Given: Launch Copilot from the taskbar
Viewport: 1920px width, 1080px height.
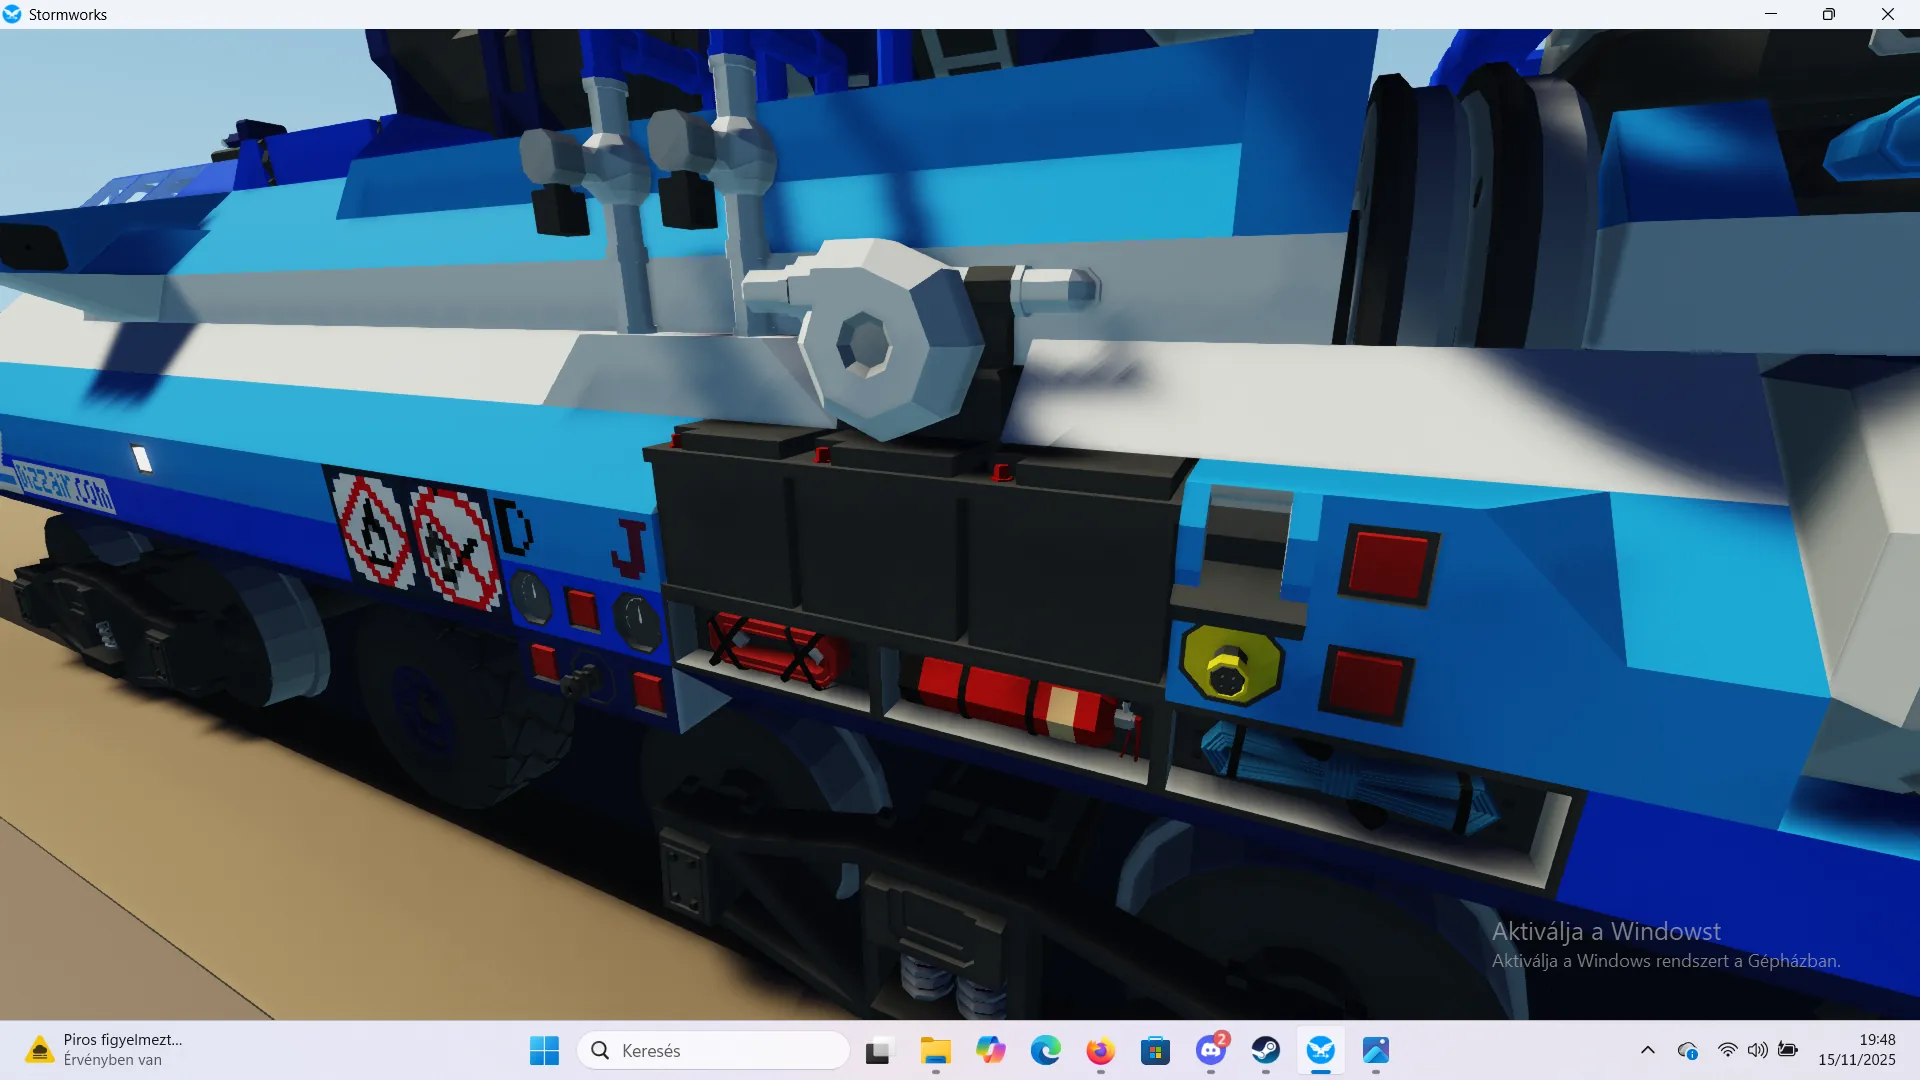Looking at the screenshot, I should (x=990, y=1050).
